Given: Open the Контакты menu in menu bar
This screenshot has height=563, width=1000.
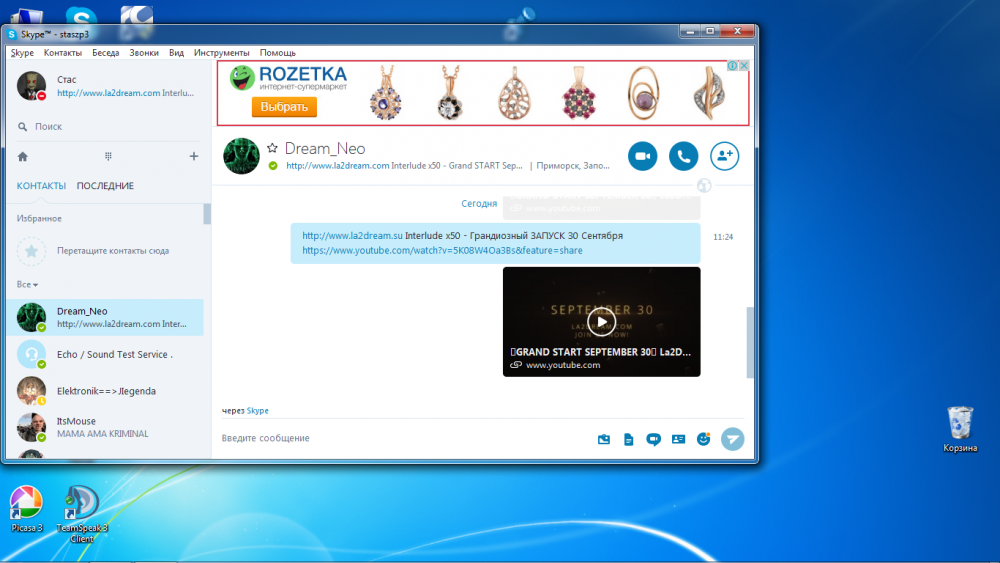Looking at the screenshot, I should pyautogui.click(x=63, y=52).
